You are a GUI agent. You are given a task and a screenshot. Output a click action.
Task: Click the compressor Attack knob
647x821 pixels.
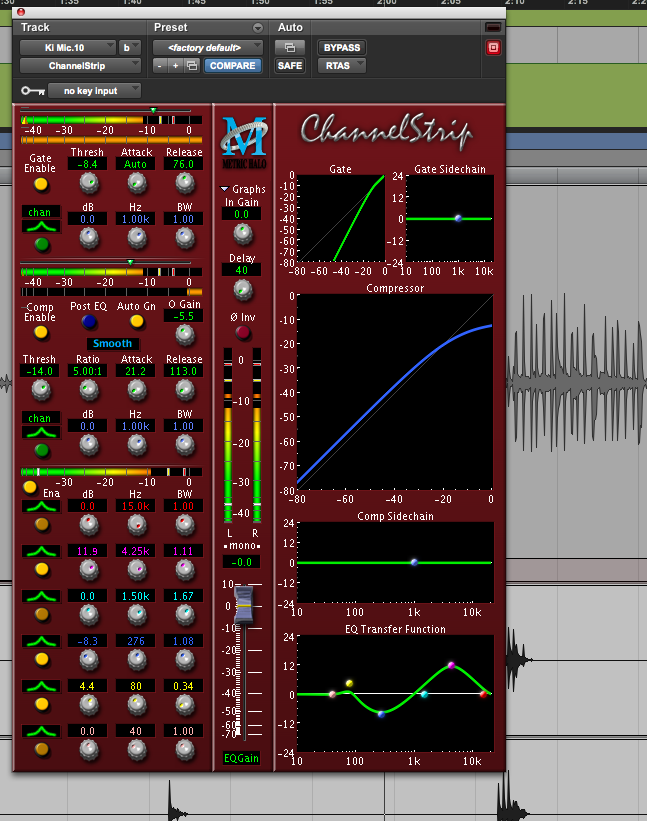click(137, 390)
